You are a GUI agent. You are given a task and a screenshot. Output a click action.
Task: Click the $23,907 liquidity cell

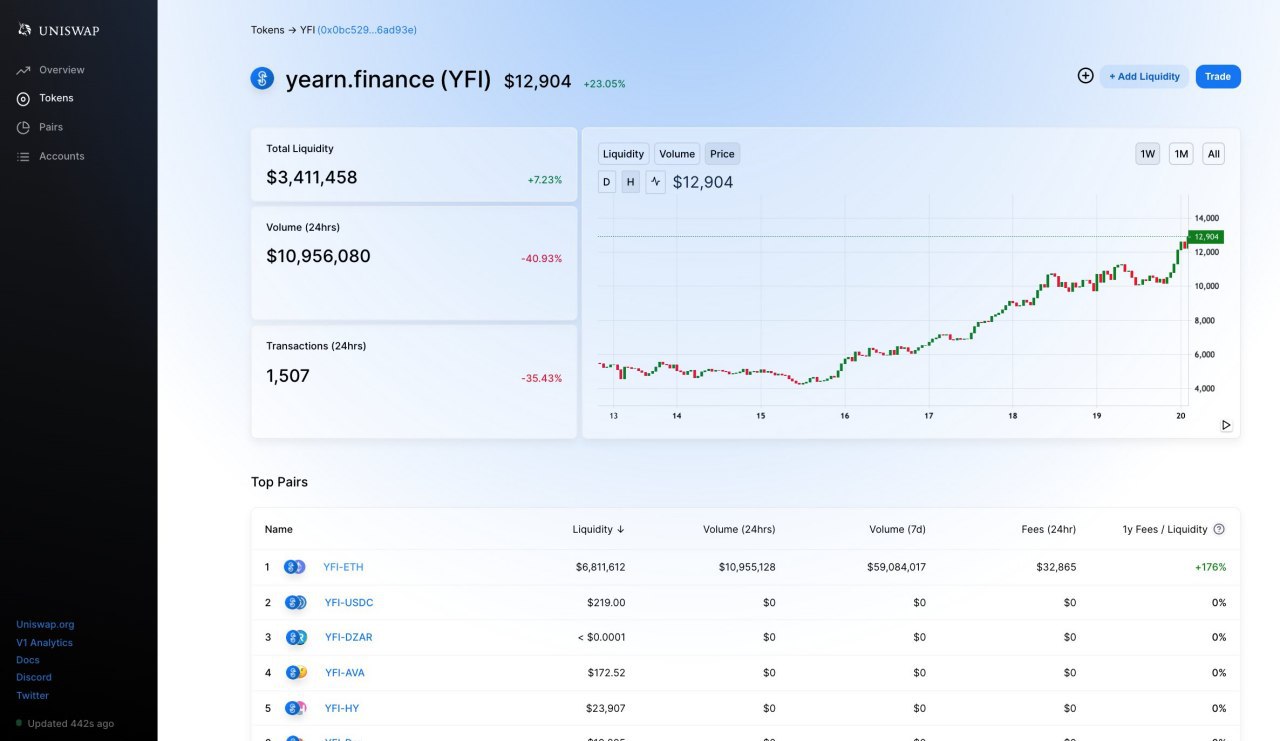[606, 708]
